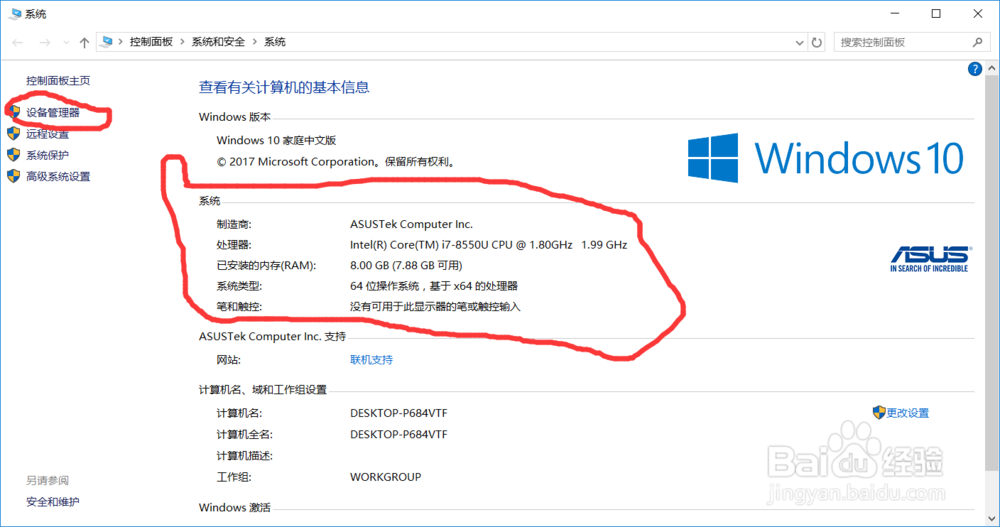1000x527 pixels.
Task: Expand the chevron after 控制面板
Action: click(x=182, y=41)
